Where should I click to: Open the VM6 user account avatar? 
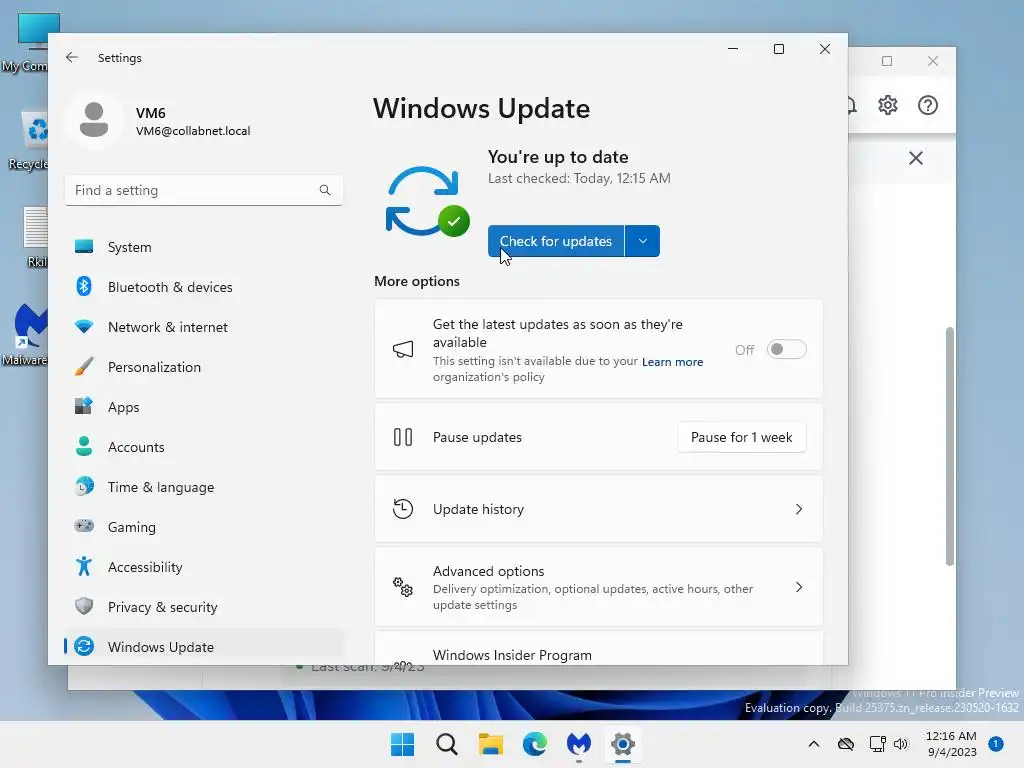94,120
